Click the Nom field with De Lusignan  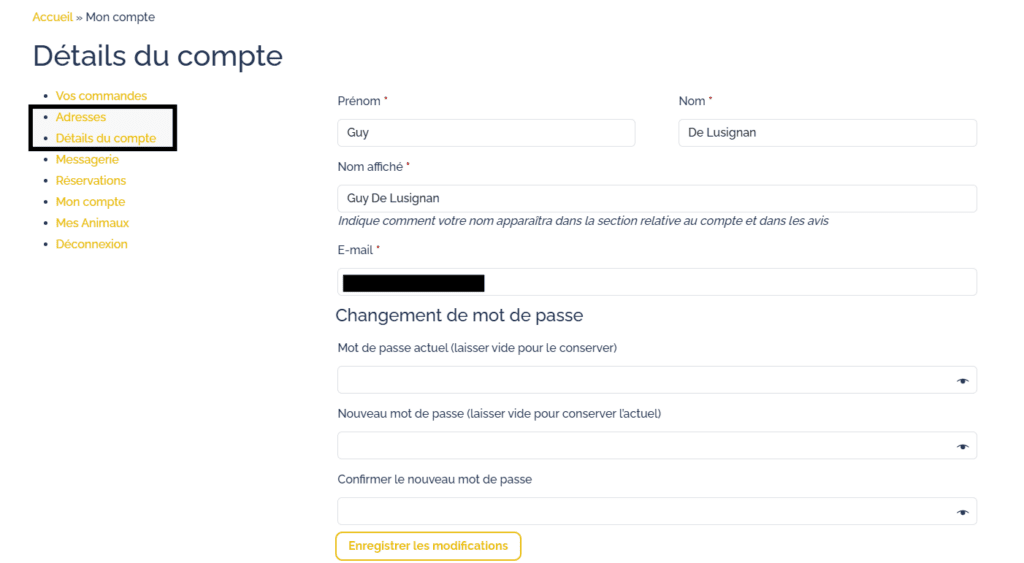[x=827, y=133]
